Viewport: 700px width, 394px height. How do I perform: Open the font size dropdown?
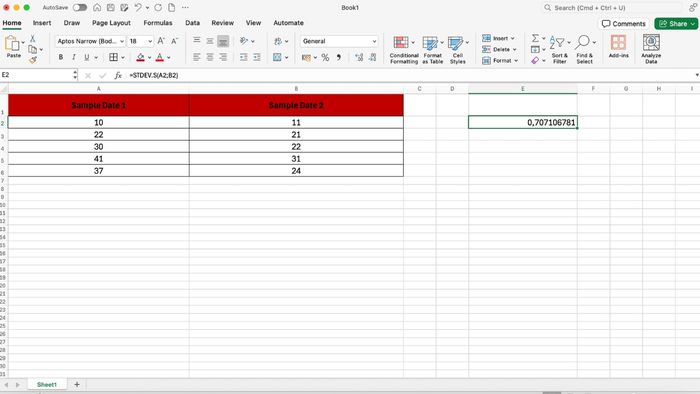150,41
